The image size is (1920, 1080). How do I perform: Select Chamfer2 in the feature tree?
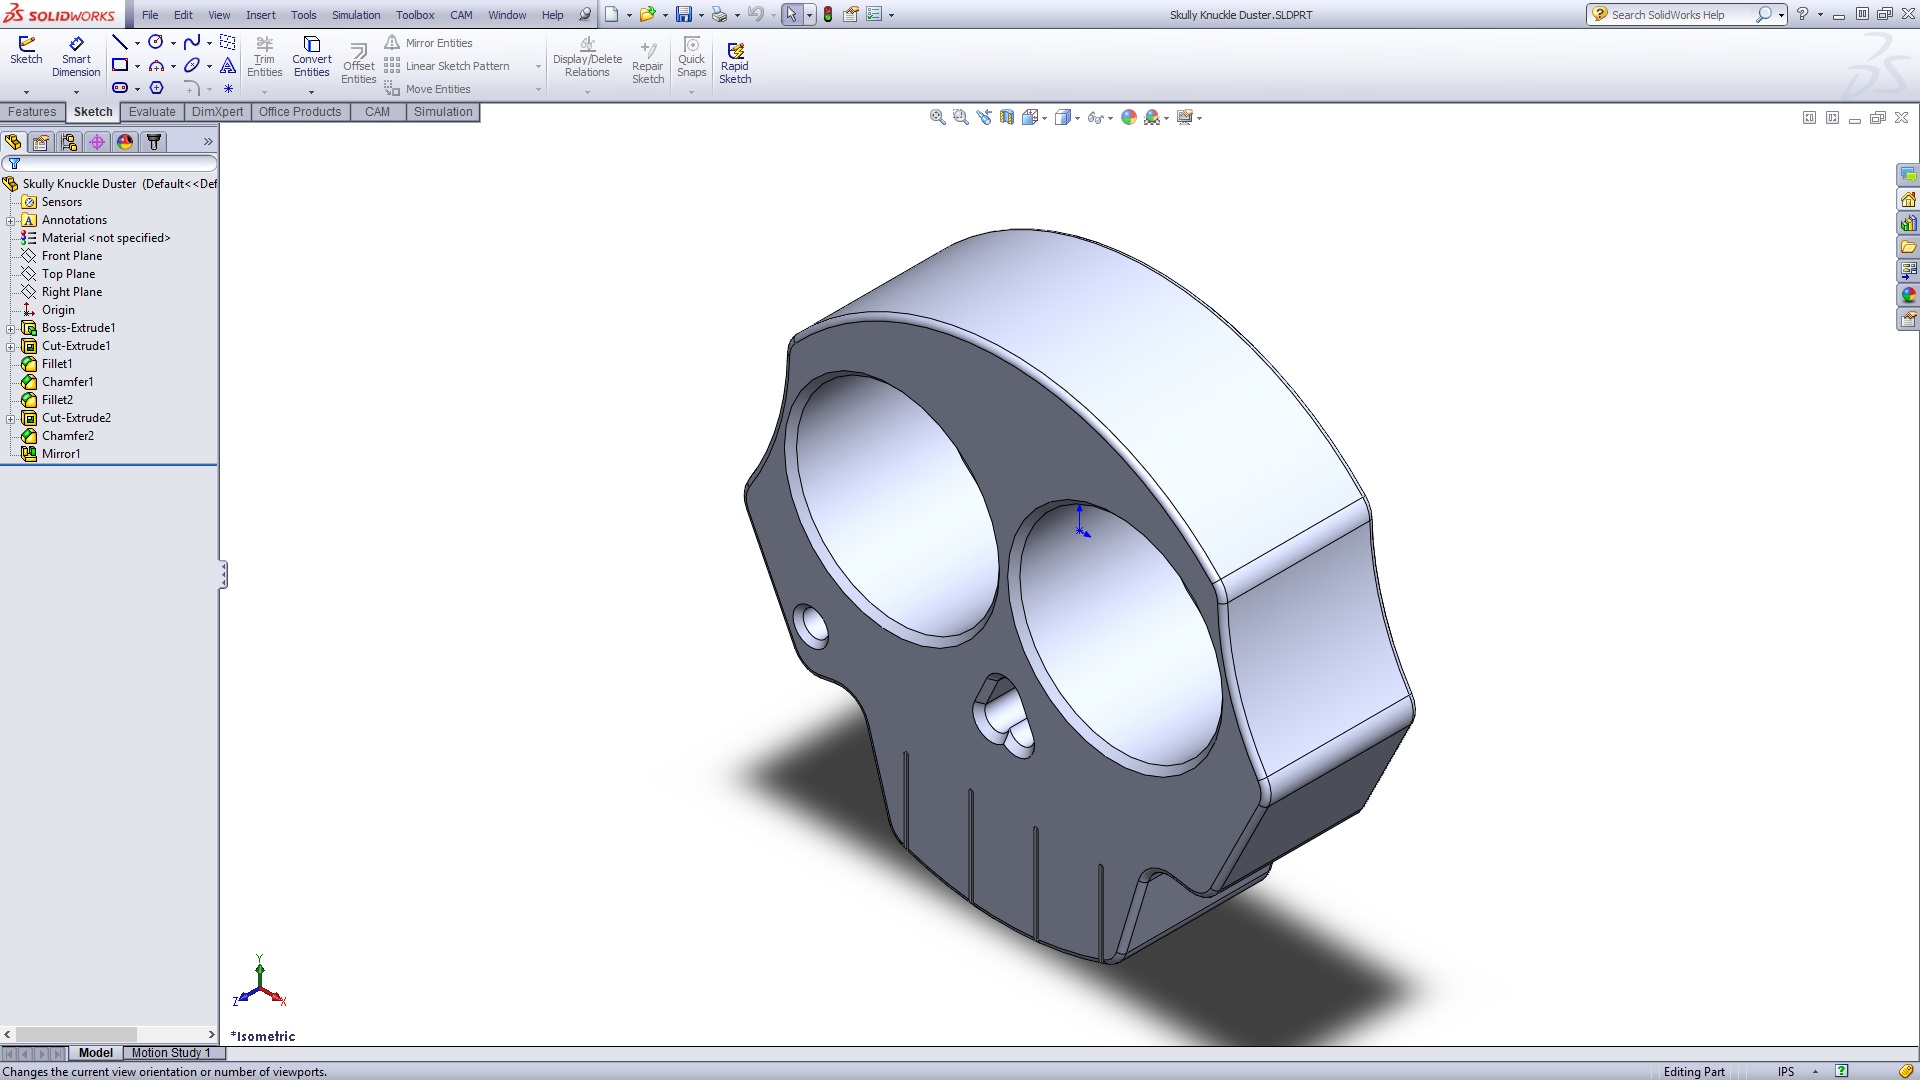pyautogui.click(x=57, y=436)
